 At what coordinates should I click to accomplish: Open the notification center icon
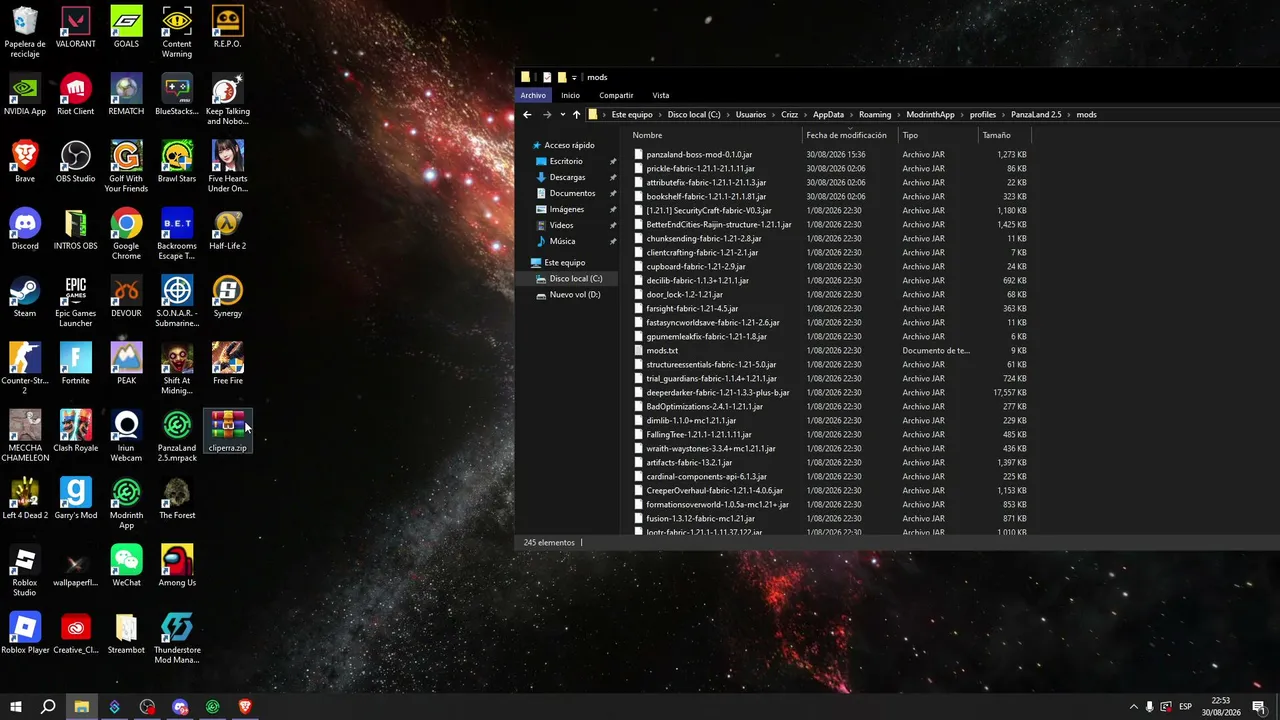1259,707
